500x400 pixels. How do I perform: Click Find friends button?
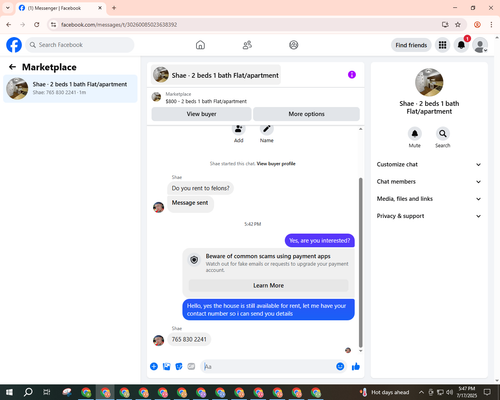[x=411, y=45]
